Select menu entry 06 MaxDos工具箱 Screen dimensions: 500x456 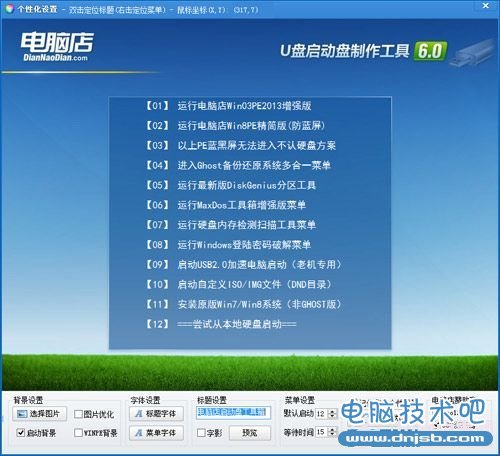click(x=225, y=205)
